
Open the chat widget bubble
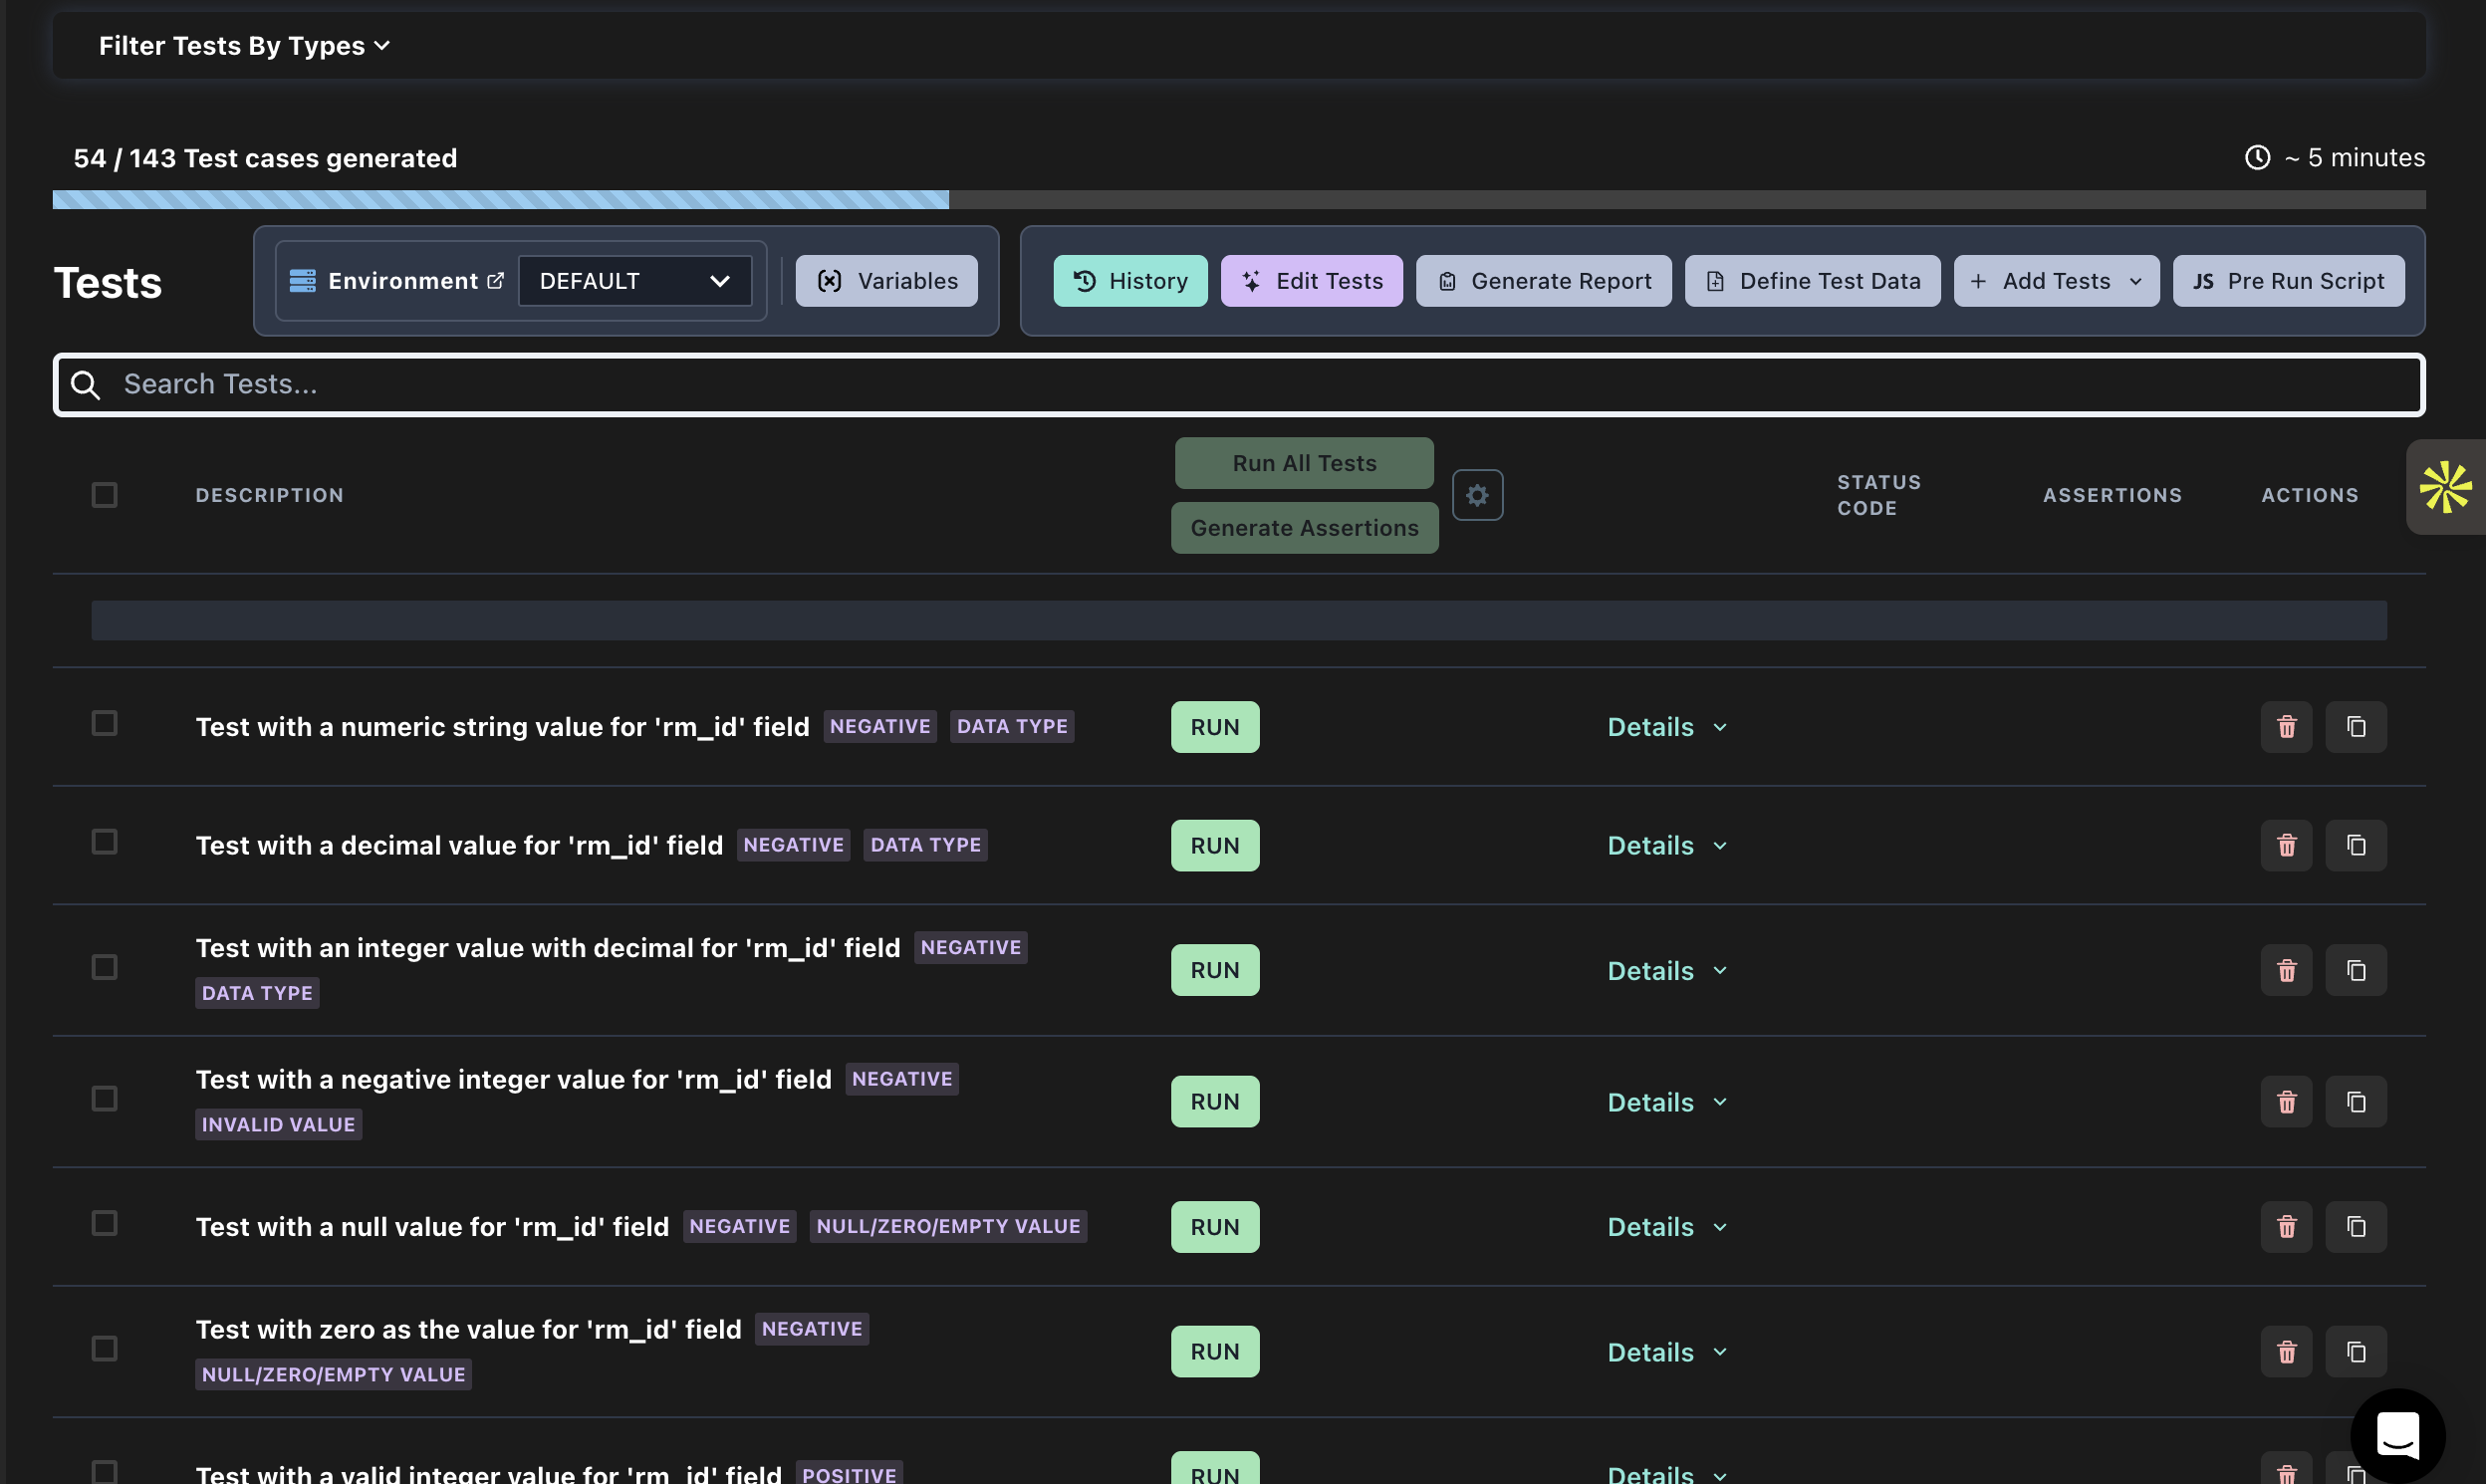[x=2397, y=1435]
